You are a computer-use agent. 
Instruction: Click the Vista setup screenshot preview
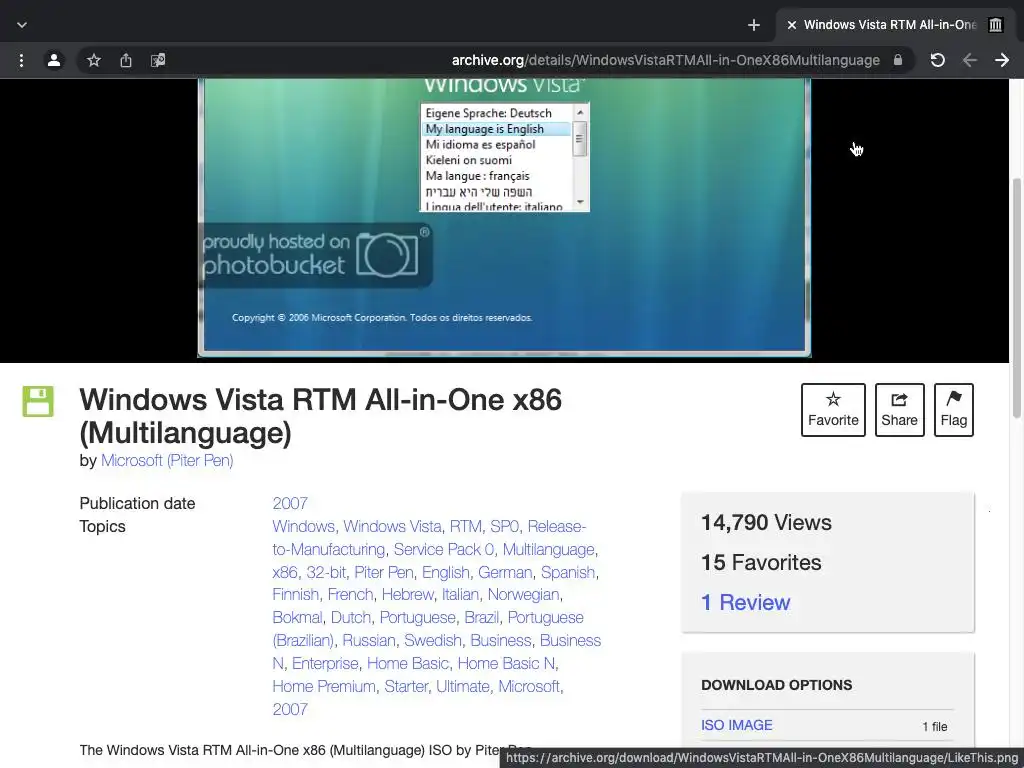coord(504,218)
